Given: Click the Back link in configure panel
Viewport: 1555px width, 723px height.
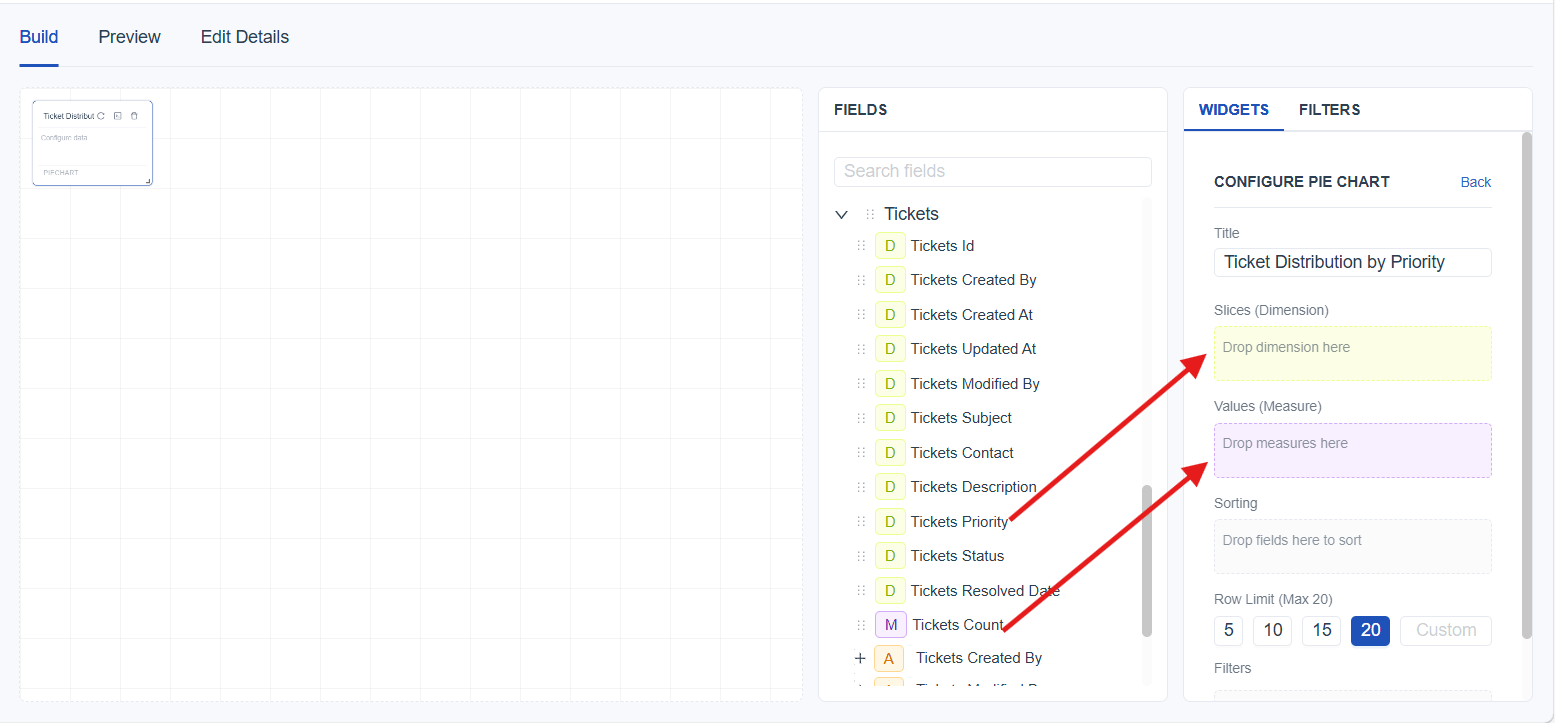Looking at the screenshot, I should click(1475, 182).
